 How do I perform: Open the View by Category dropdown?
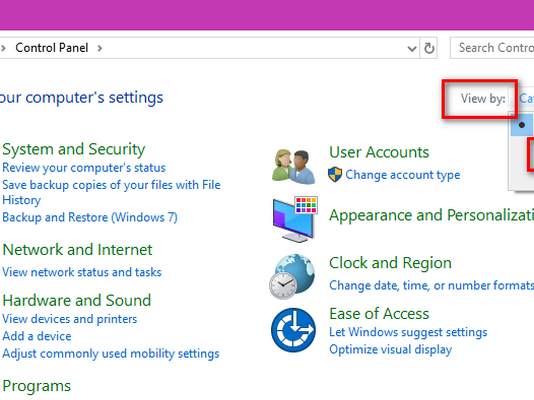tap(526, 98)
